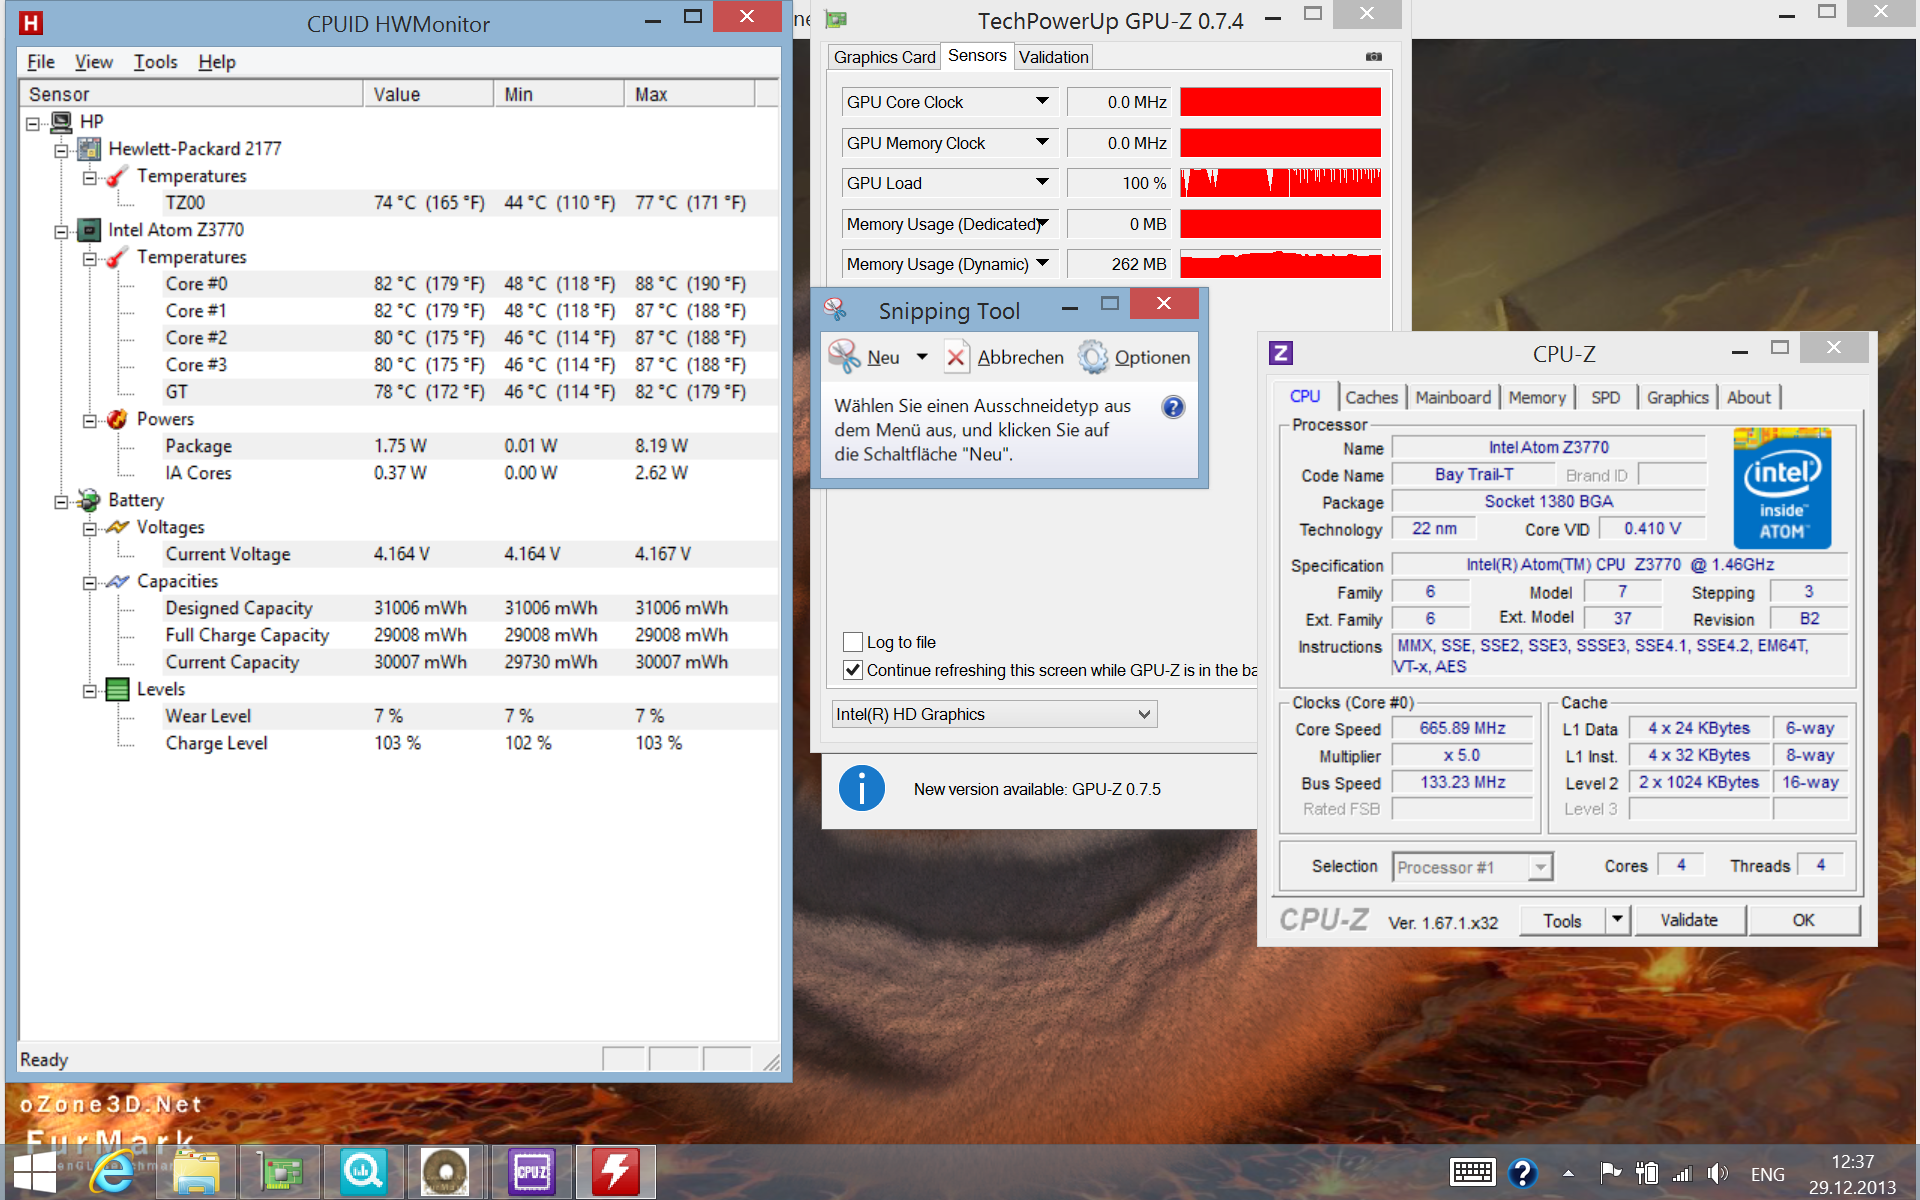Collapse the Intel Atom Z3770 node
Screen dimensions: 1920x1200
[x=61, y=231]
